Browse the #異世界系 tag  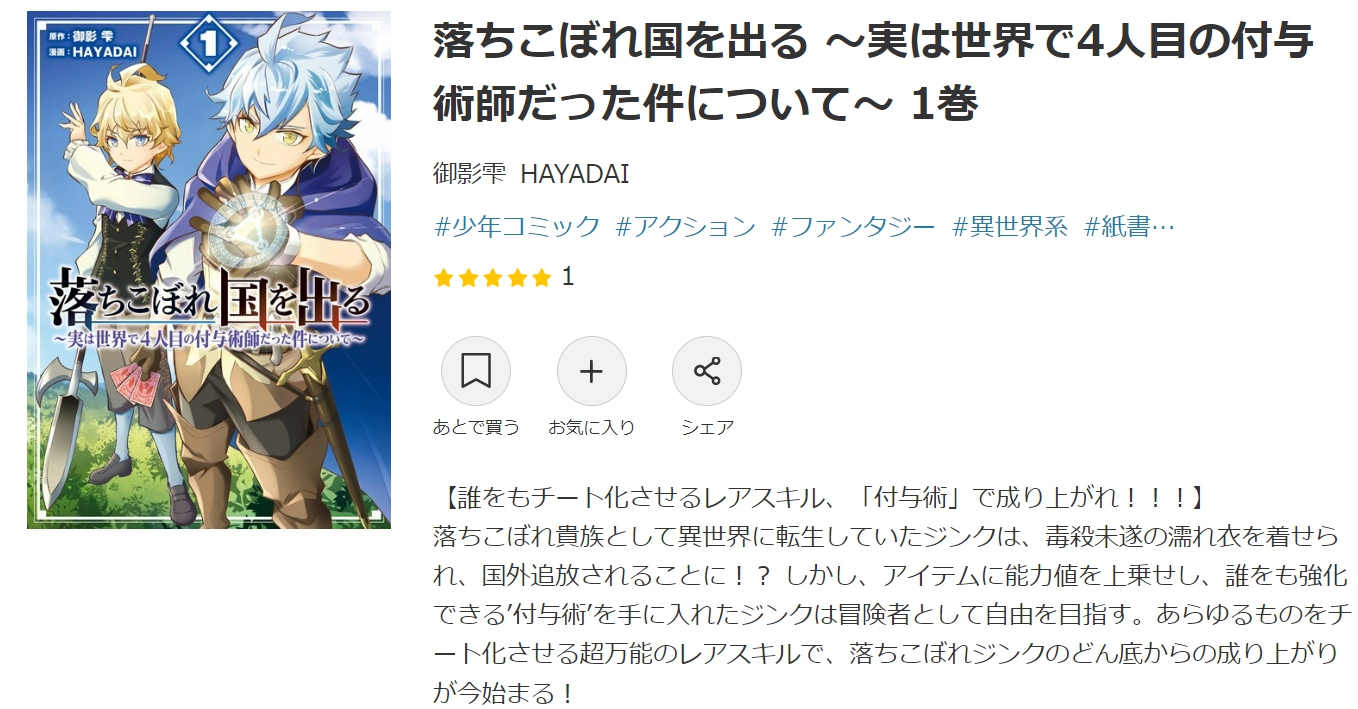(x=1010, y=226)
